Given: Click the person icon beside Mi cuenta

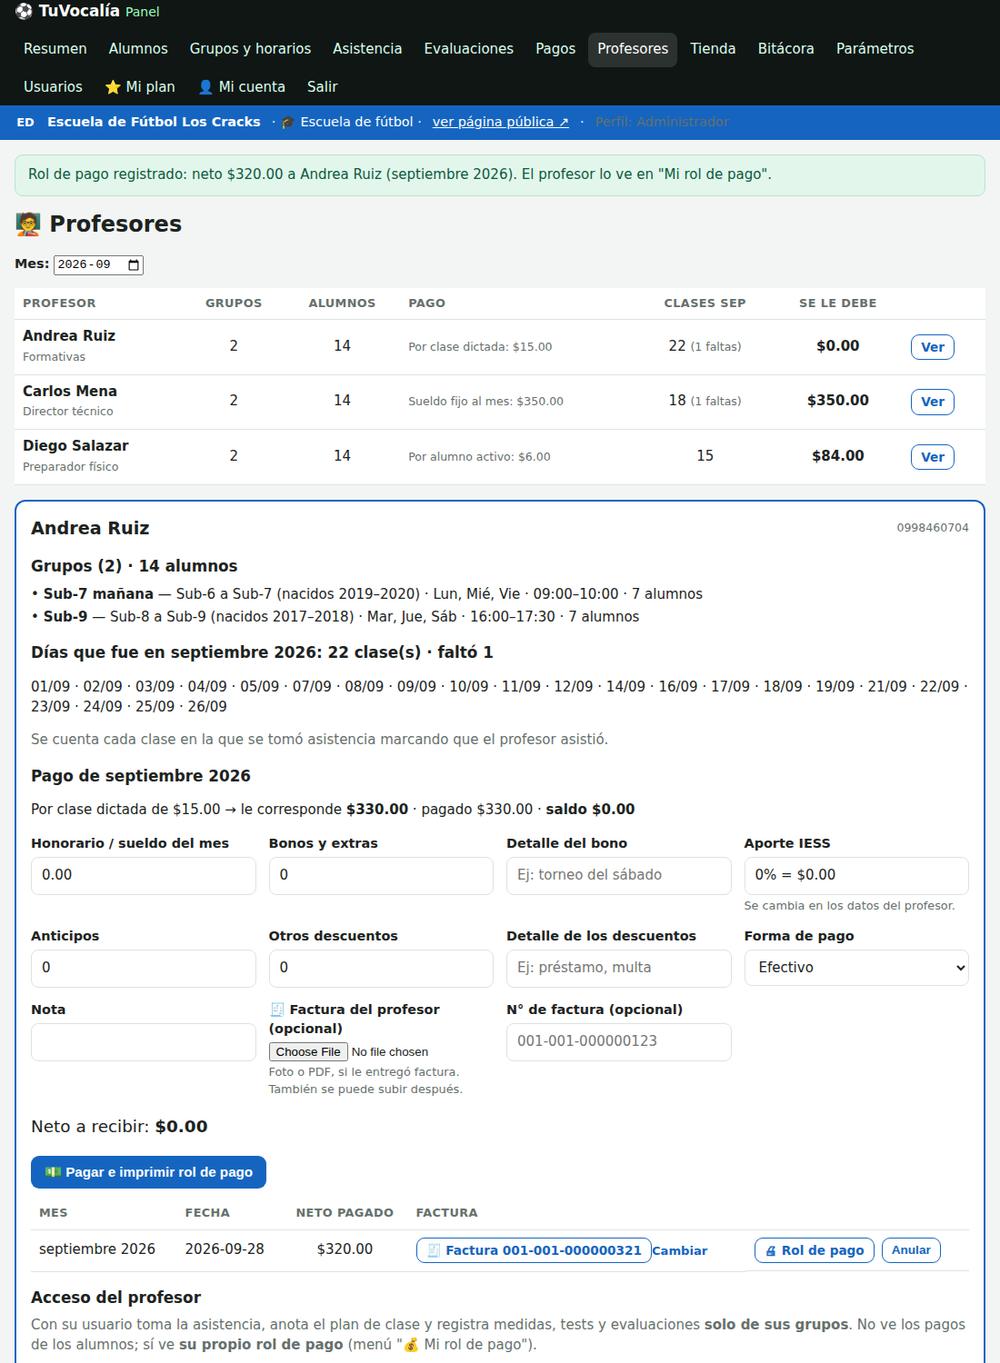Looking at the screenshot, I should tap(206, 87).
